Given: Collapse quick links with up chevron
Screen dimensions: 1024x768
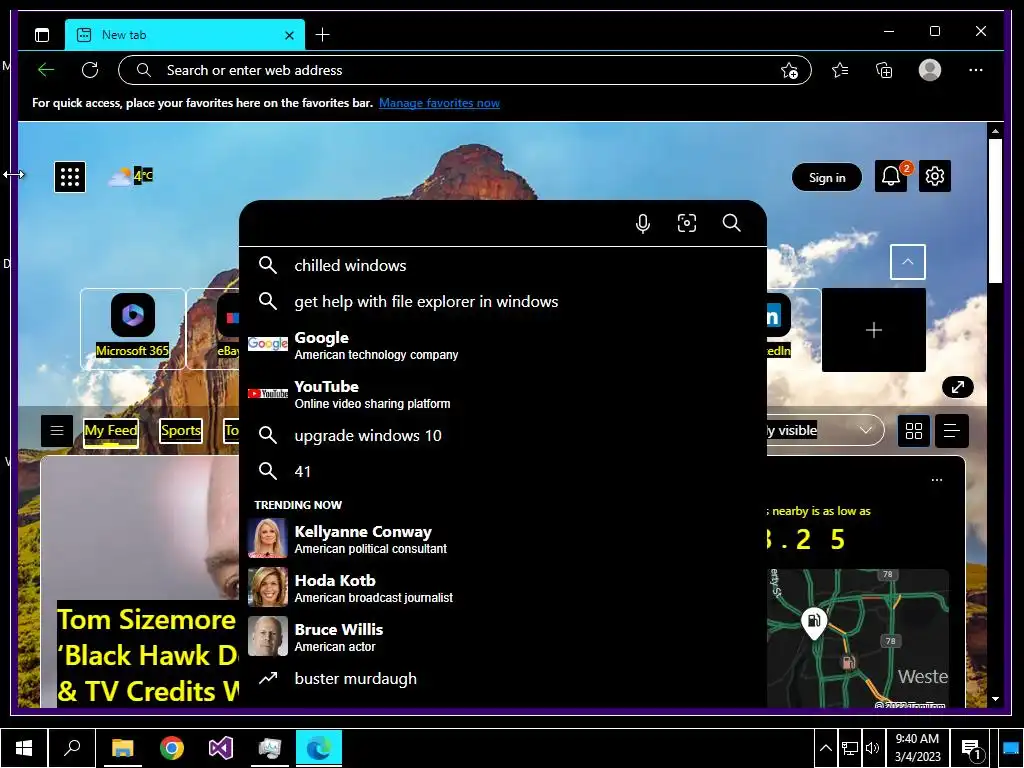Looking at the screenshot, I should (908, 262).
